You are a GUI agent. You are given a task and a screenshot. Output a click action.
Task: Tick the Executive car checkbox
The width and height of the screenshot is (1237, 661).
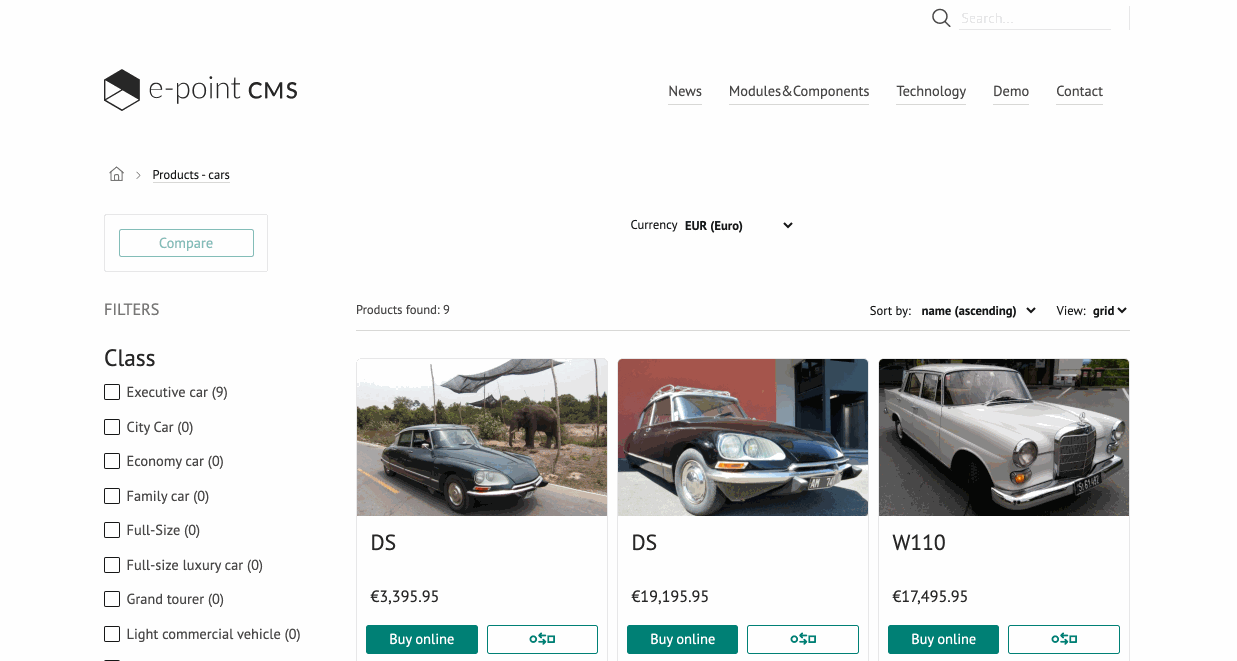click(112, 392)
